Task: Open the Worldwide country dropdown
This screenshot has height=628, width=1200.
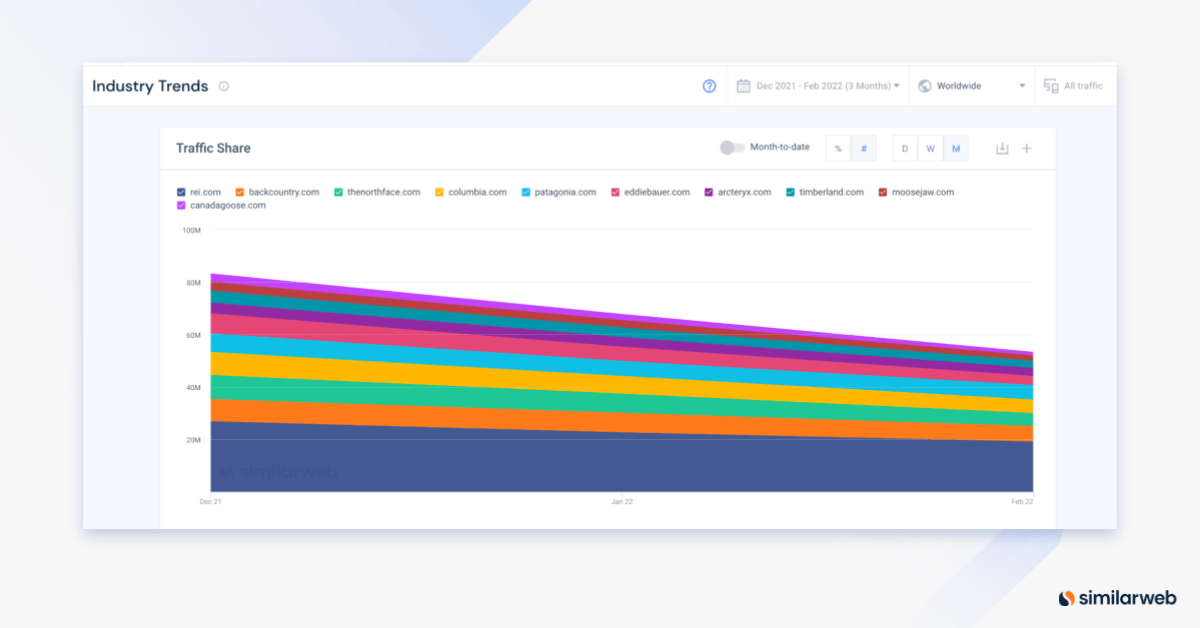Action: (x=972, y=86)
